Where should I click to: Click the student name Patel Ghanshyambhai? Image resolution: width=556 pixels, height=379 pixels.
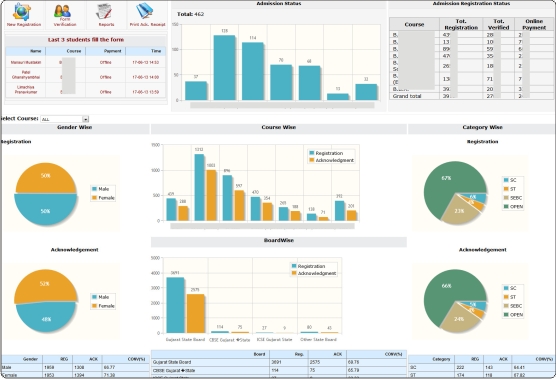click(x=26, y=74)
